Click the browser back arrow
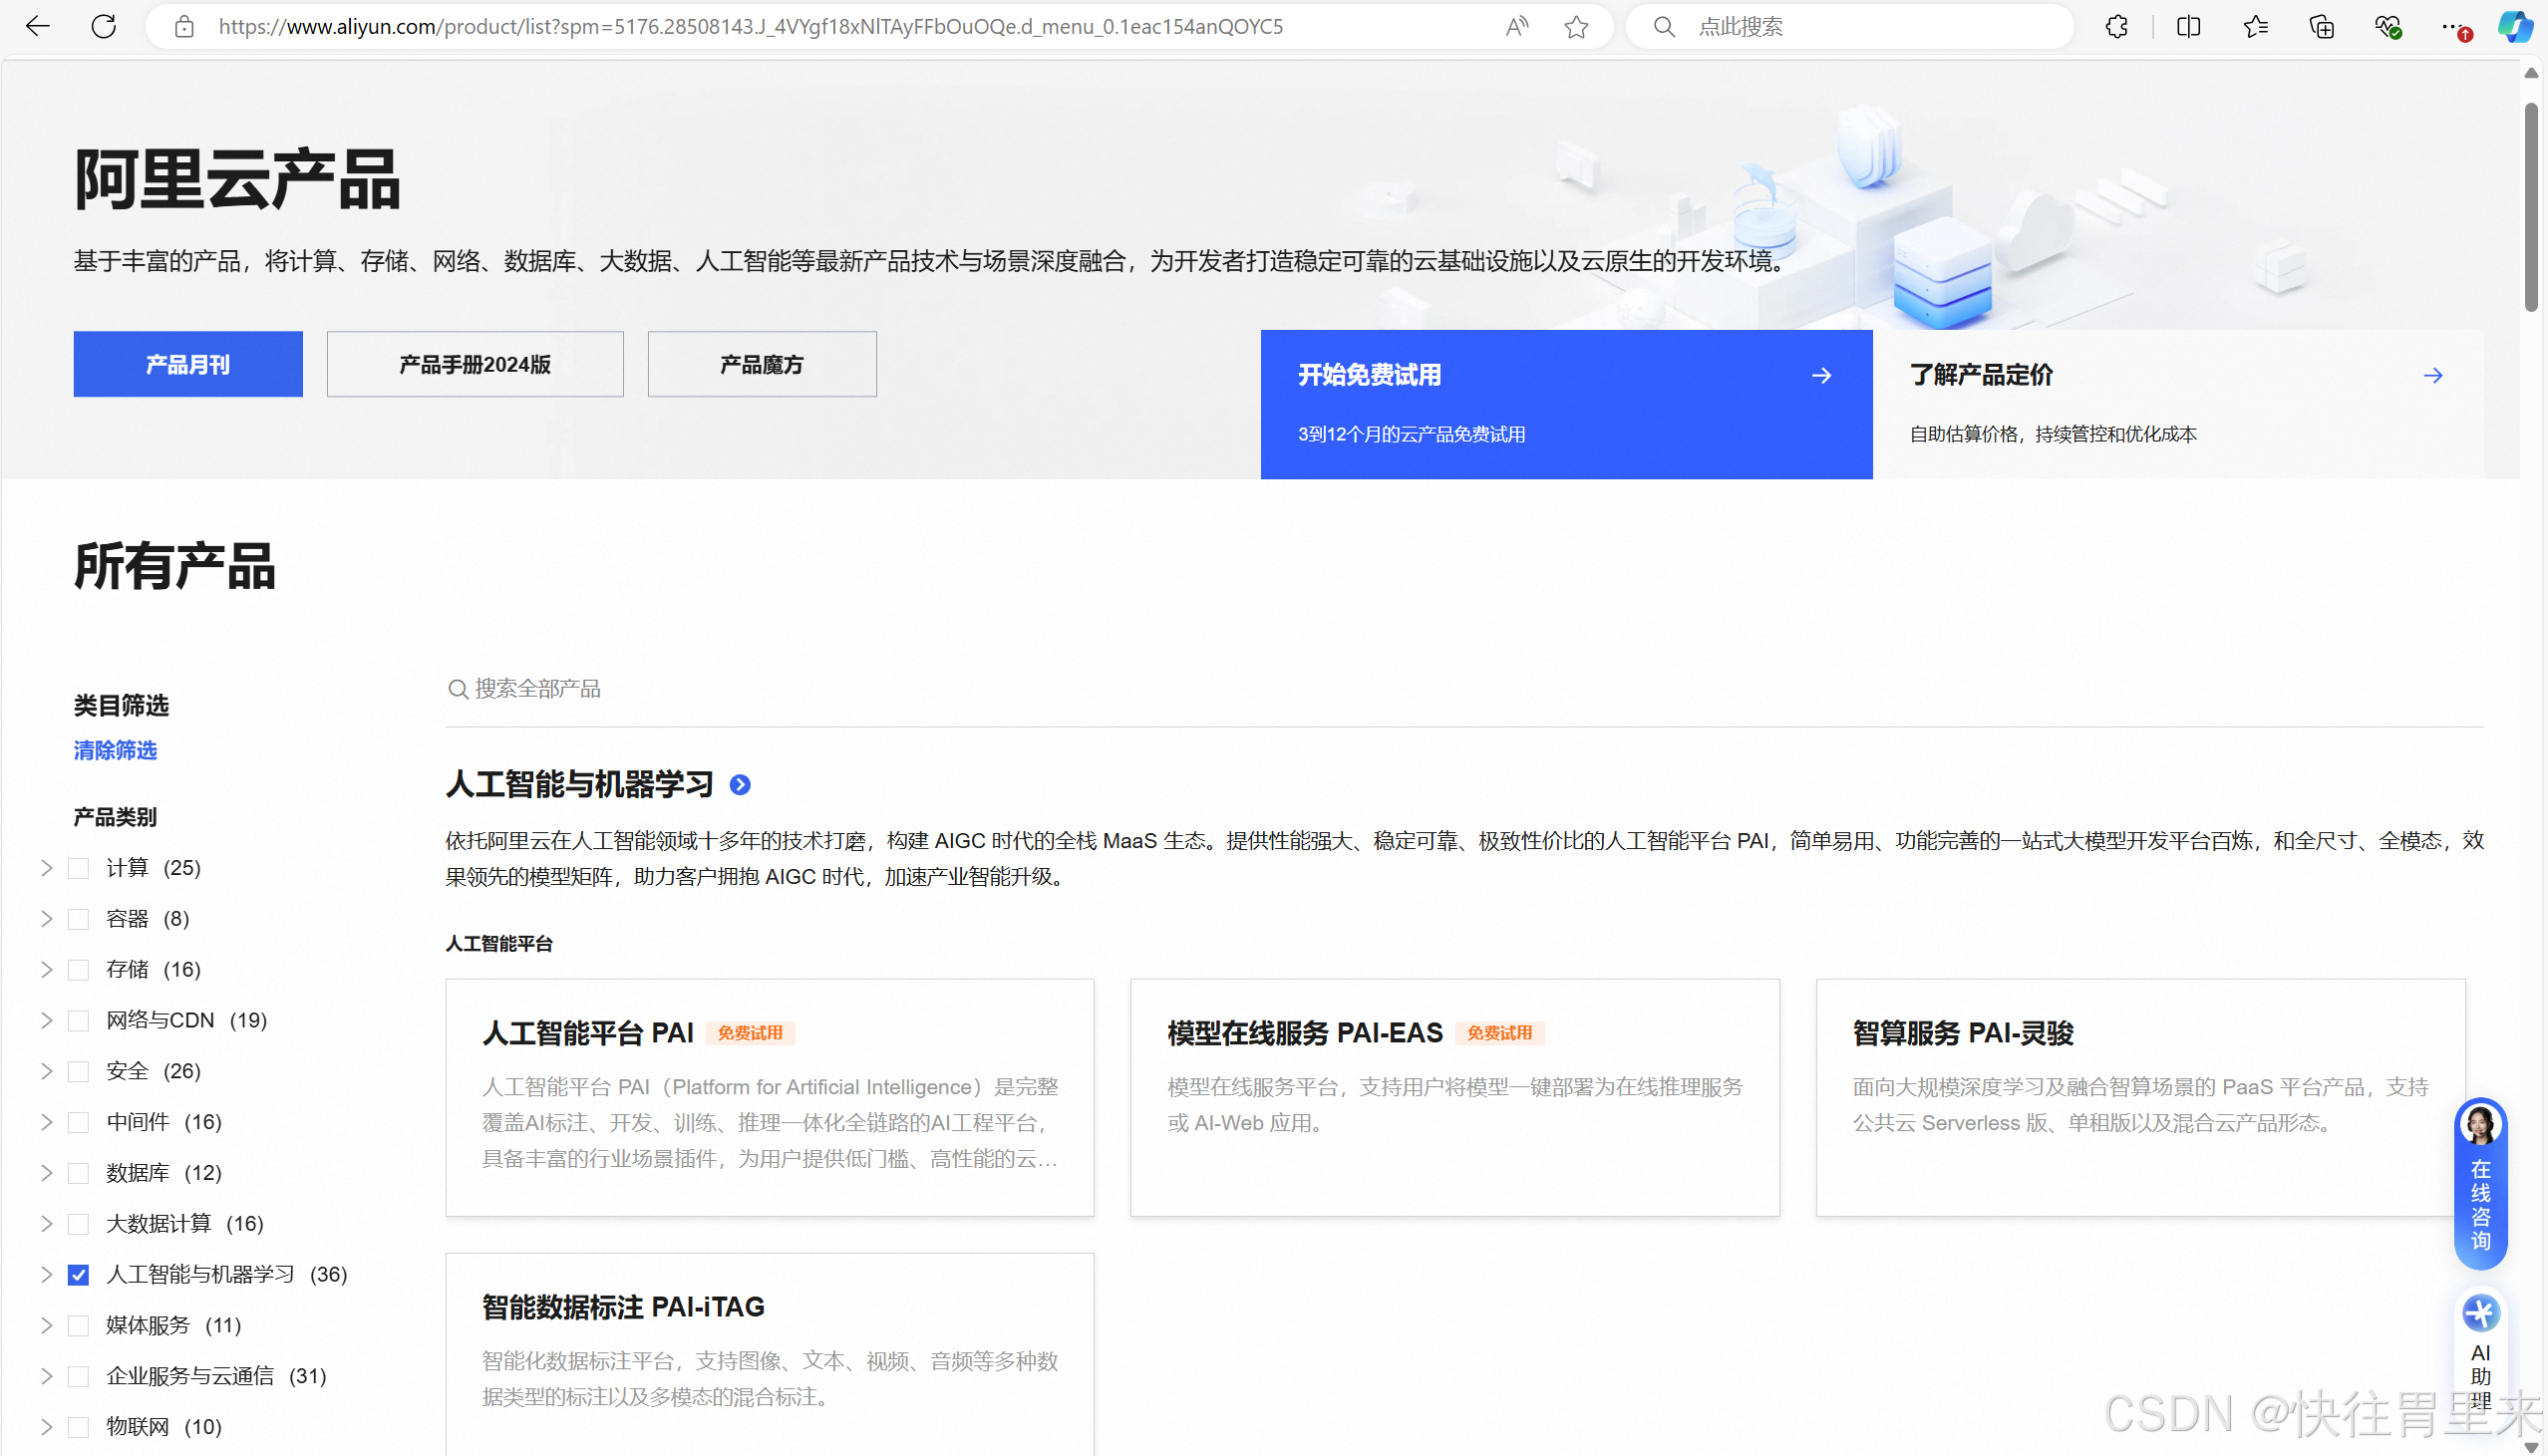The image size is (2548, 1456). [x=38, y=27]
